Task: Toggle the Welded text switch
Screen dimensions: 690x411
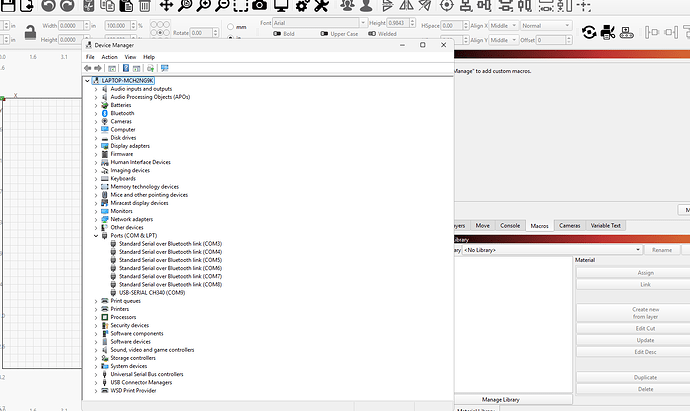Action: [372, 33]
